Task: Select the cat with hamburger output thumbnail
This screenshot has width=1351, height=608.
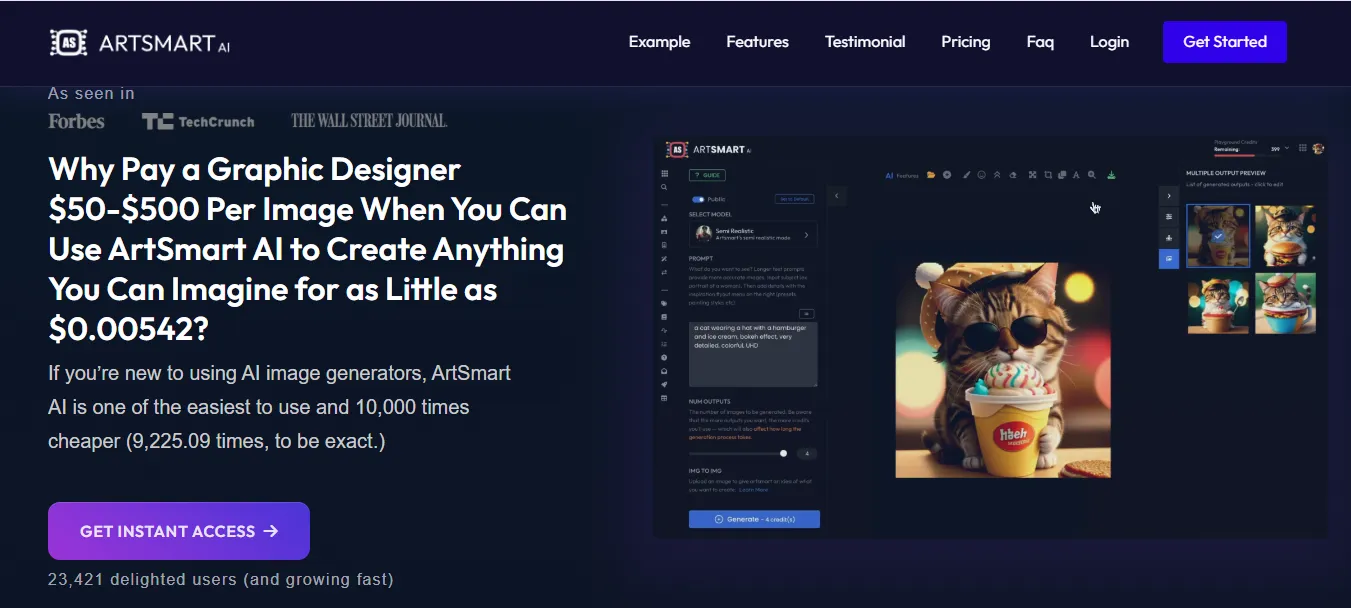Action: click(1285, 235)
